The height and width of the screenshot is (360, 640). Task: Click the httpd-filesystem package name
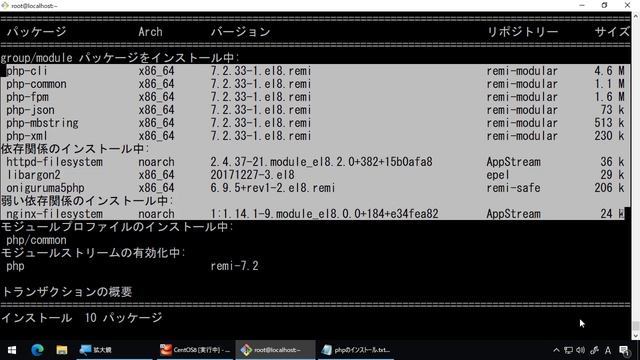[x=54, y=162]
